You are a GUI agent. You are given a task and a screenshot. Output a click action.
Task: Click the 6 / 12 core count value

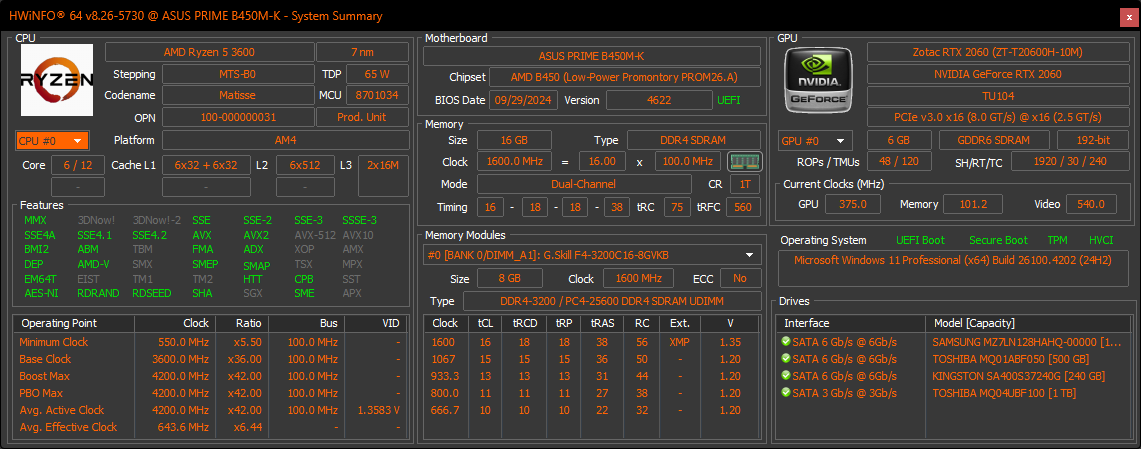click(78, 165)
